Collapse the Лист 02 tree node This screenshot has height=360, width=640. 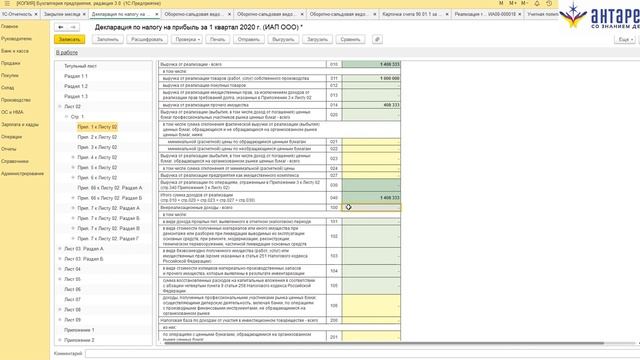point(60,107)
